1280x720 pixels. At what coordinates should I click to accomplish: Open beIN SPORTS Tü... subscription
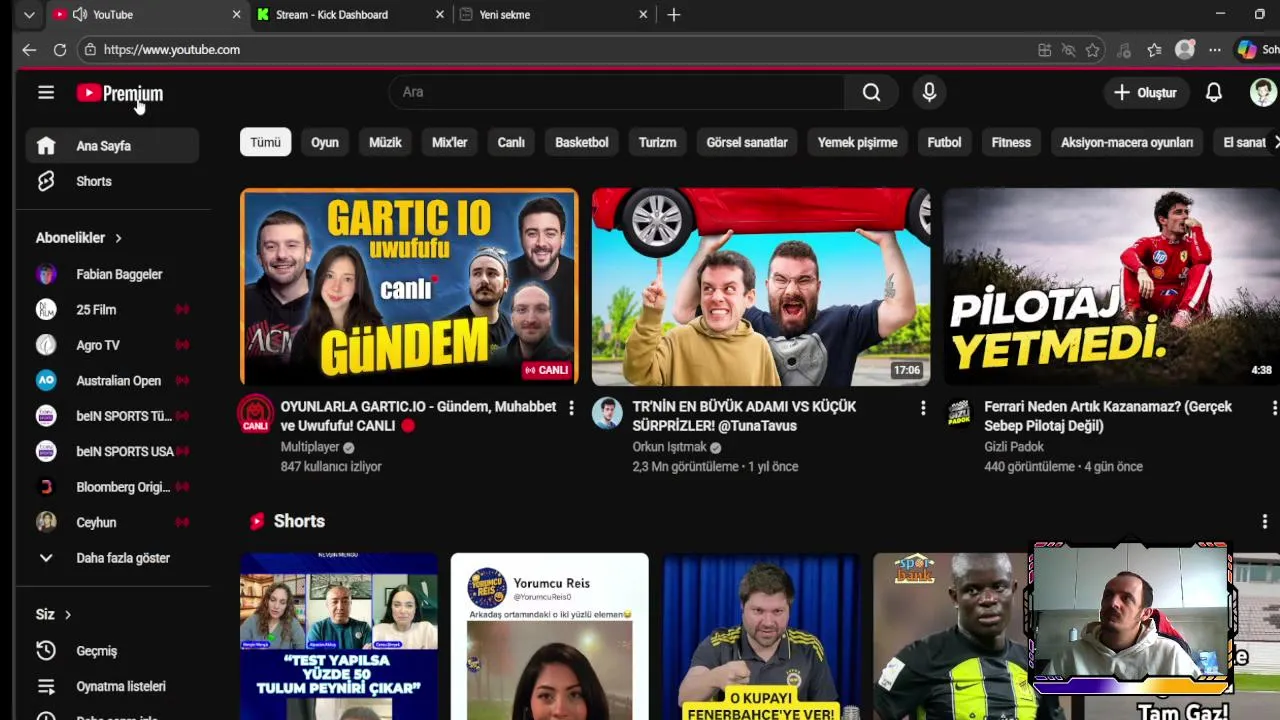tap(112, 416)
